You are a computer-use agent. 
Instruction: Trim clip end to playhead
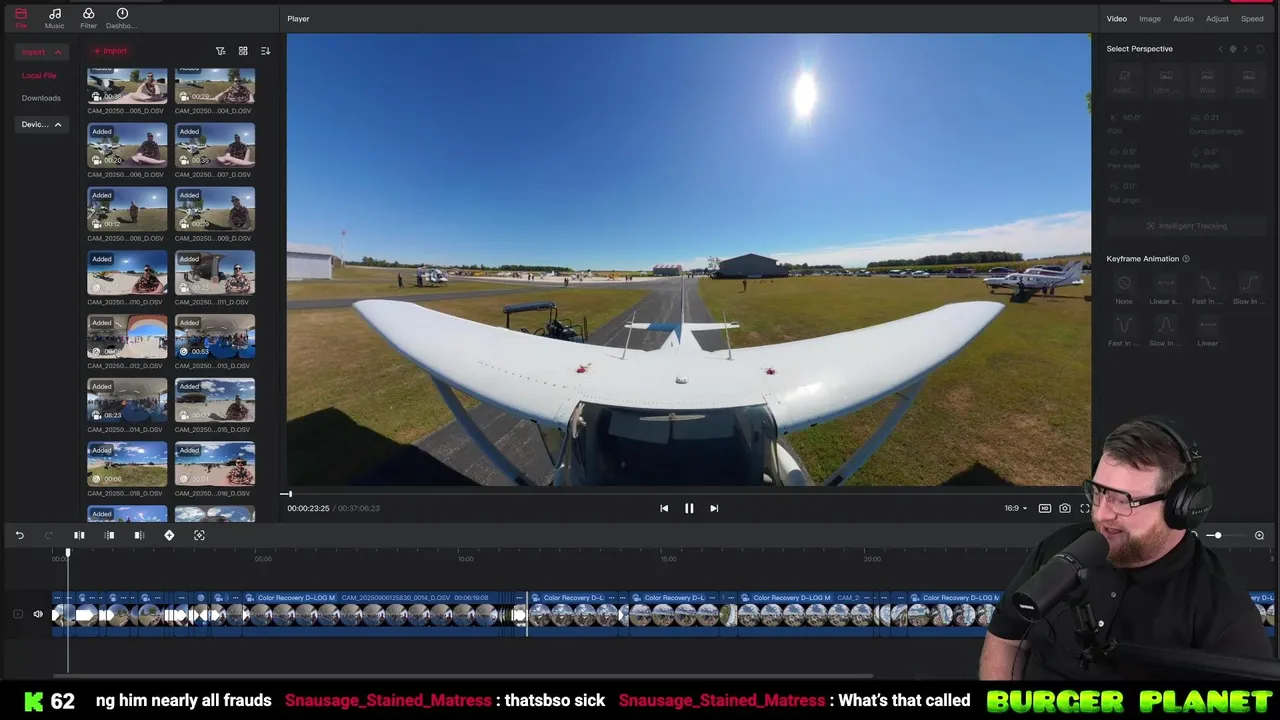pyautogui.click(x=139, y=536)
